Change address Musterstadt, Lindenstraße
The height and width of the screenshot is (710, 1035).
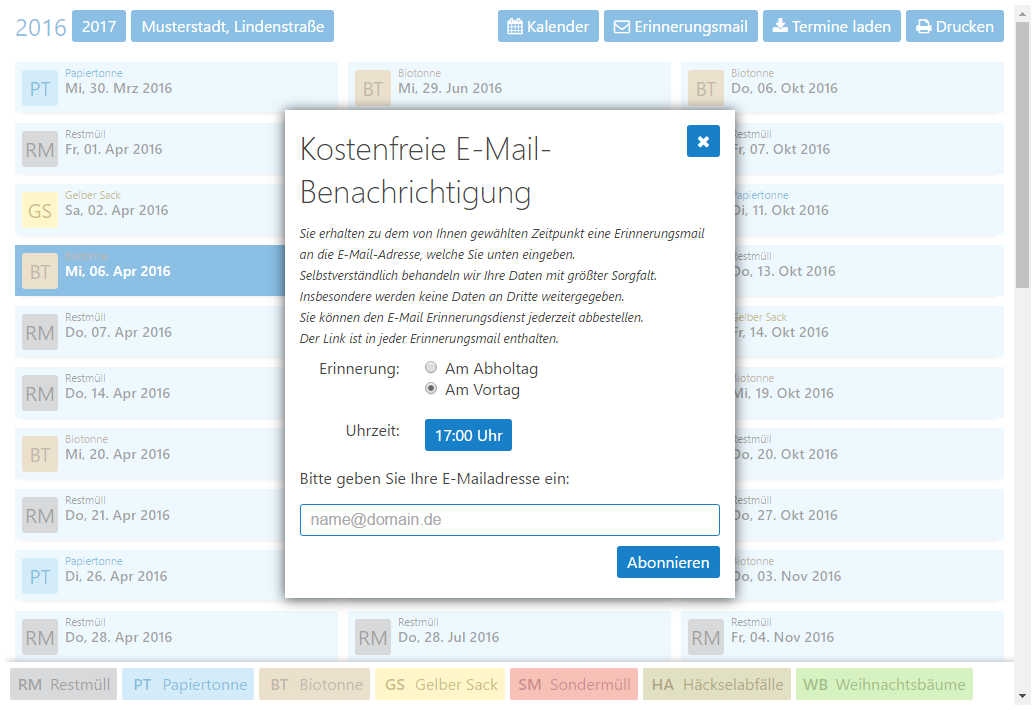[232, 27]
